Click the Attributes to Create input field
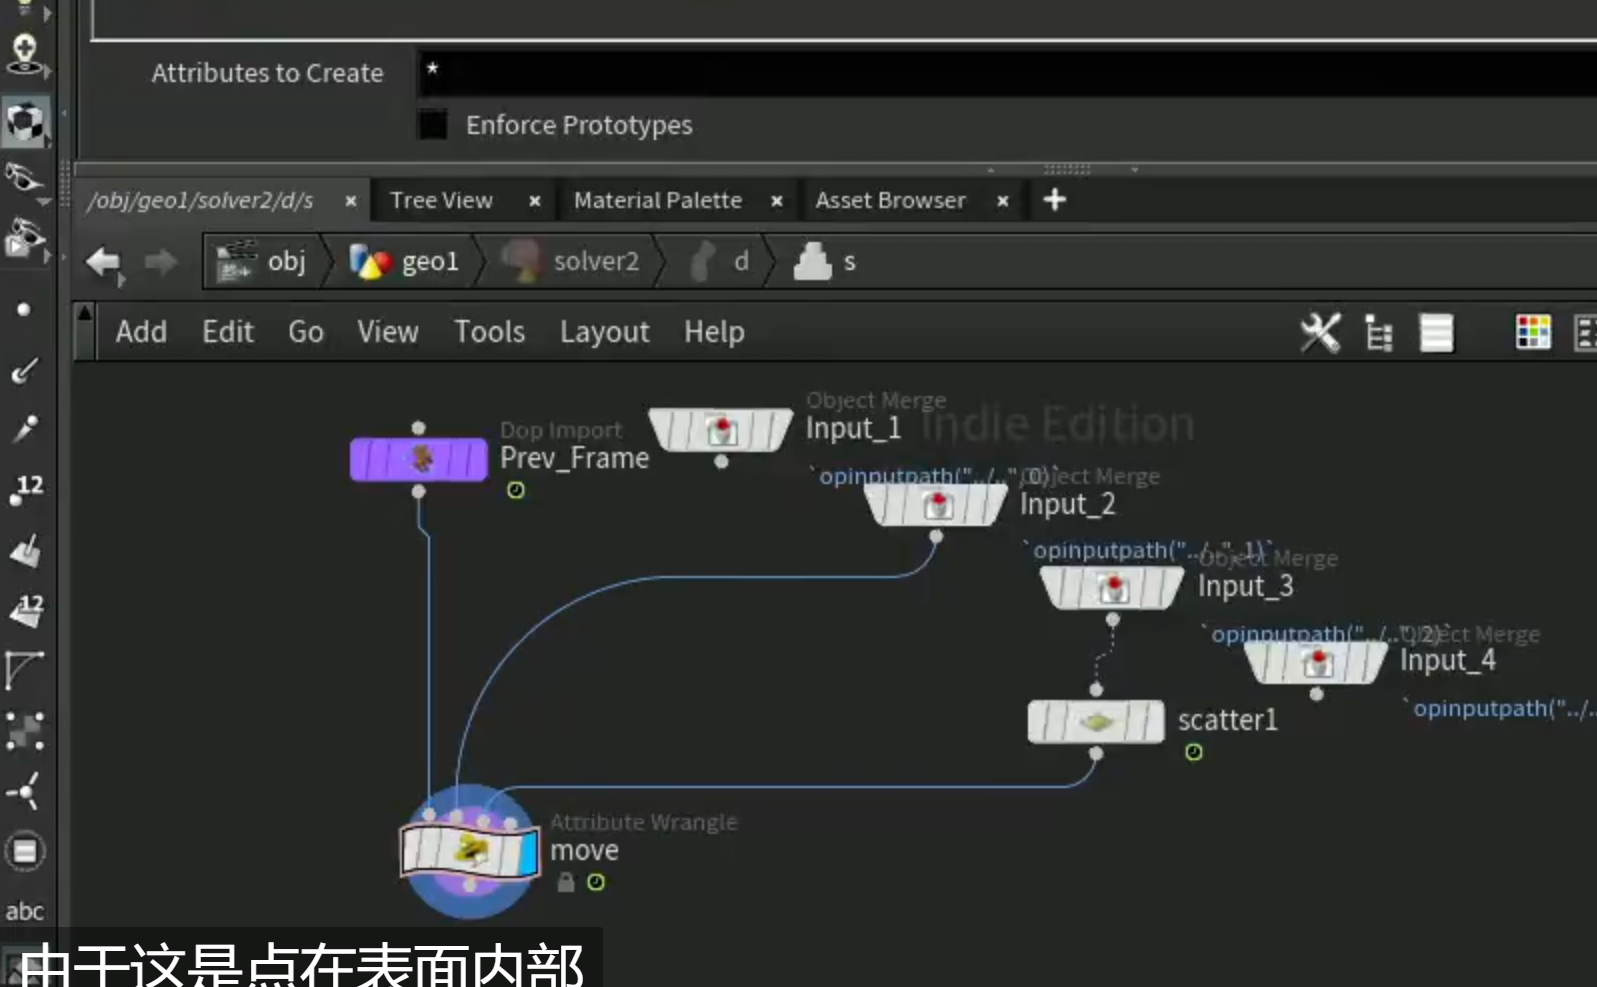Image resolution: width=1597 pixels, height=987 pixels. (x=1006, y=73)
